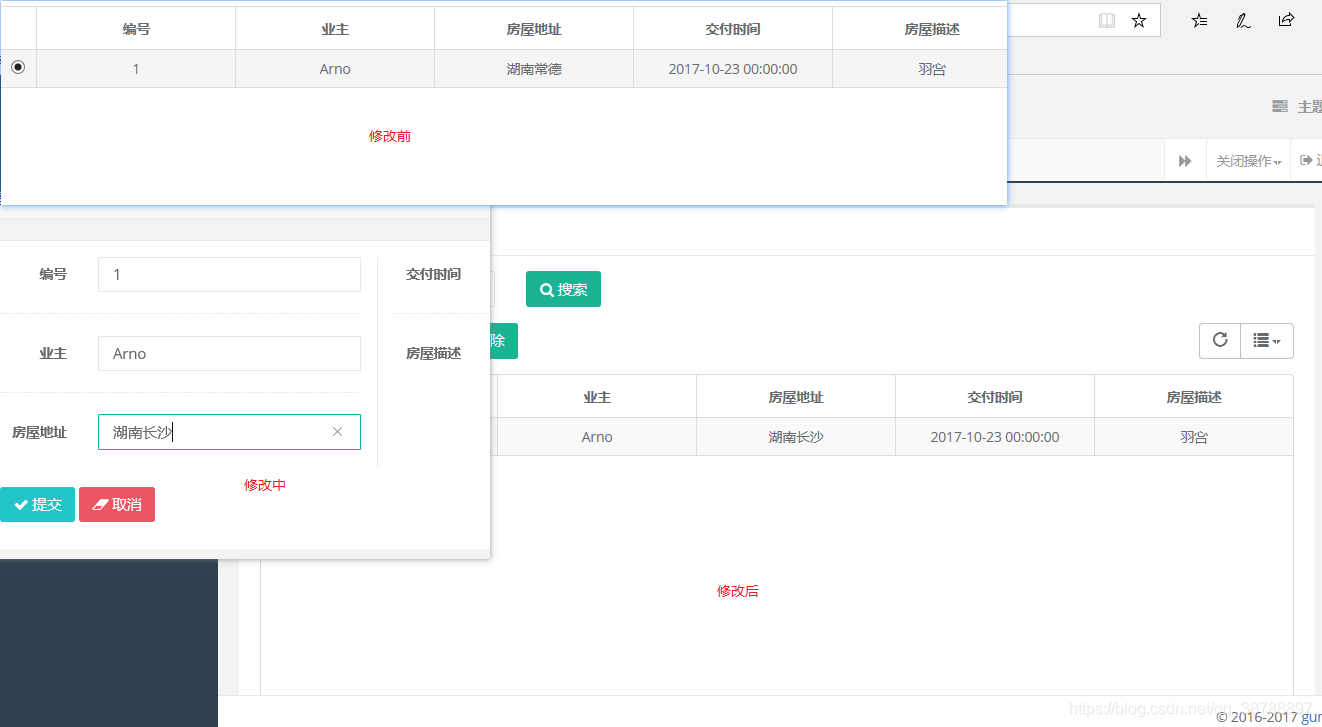Image resolution: width=1322 pixels, height=727 pixels.
Task: Click the 2017-10-23 date cell in lower table
Action: tap(995, 437)
